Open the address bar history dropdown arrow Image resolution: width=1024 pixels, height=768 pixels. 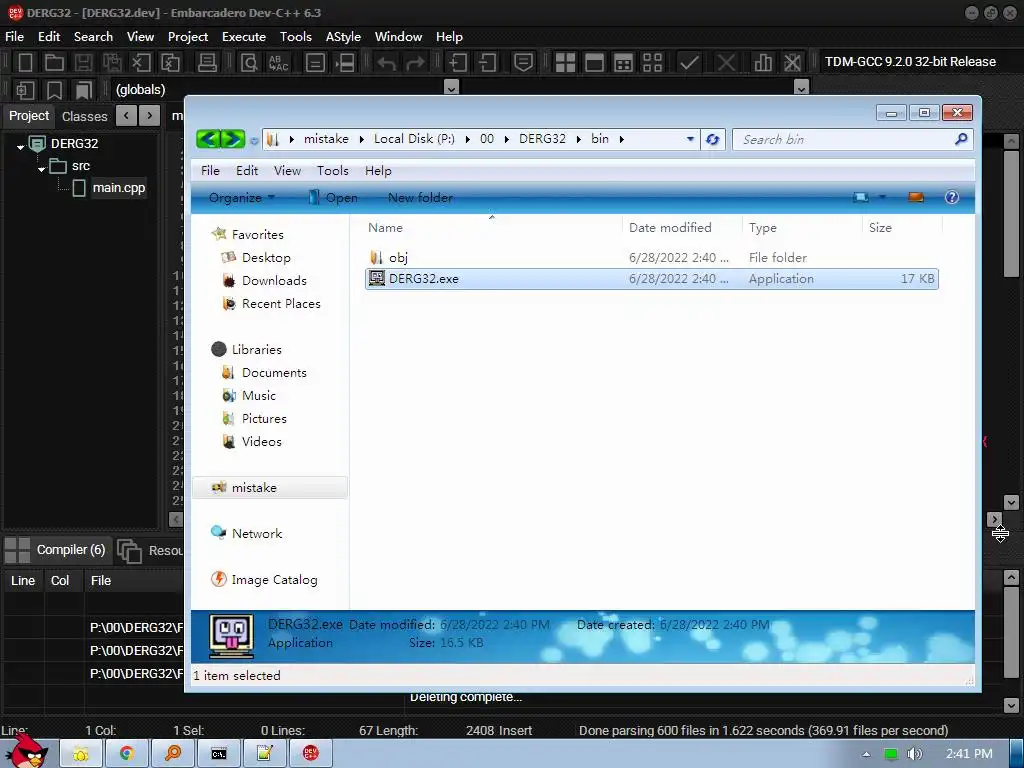[x=690, y=139]
